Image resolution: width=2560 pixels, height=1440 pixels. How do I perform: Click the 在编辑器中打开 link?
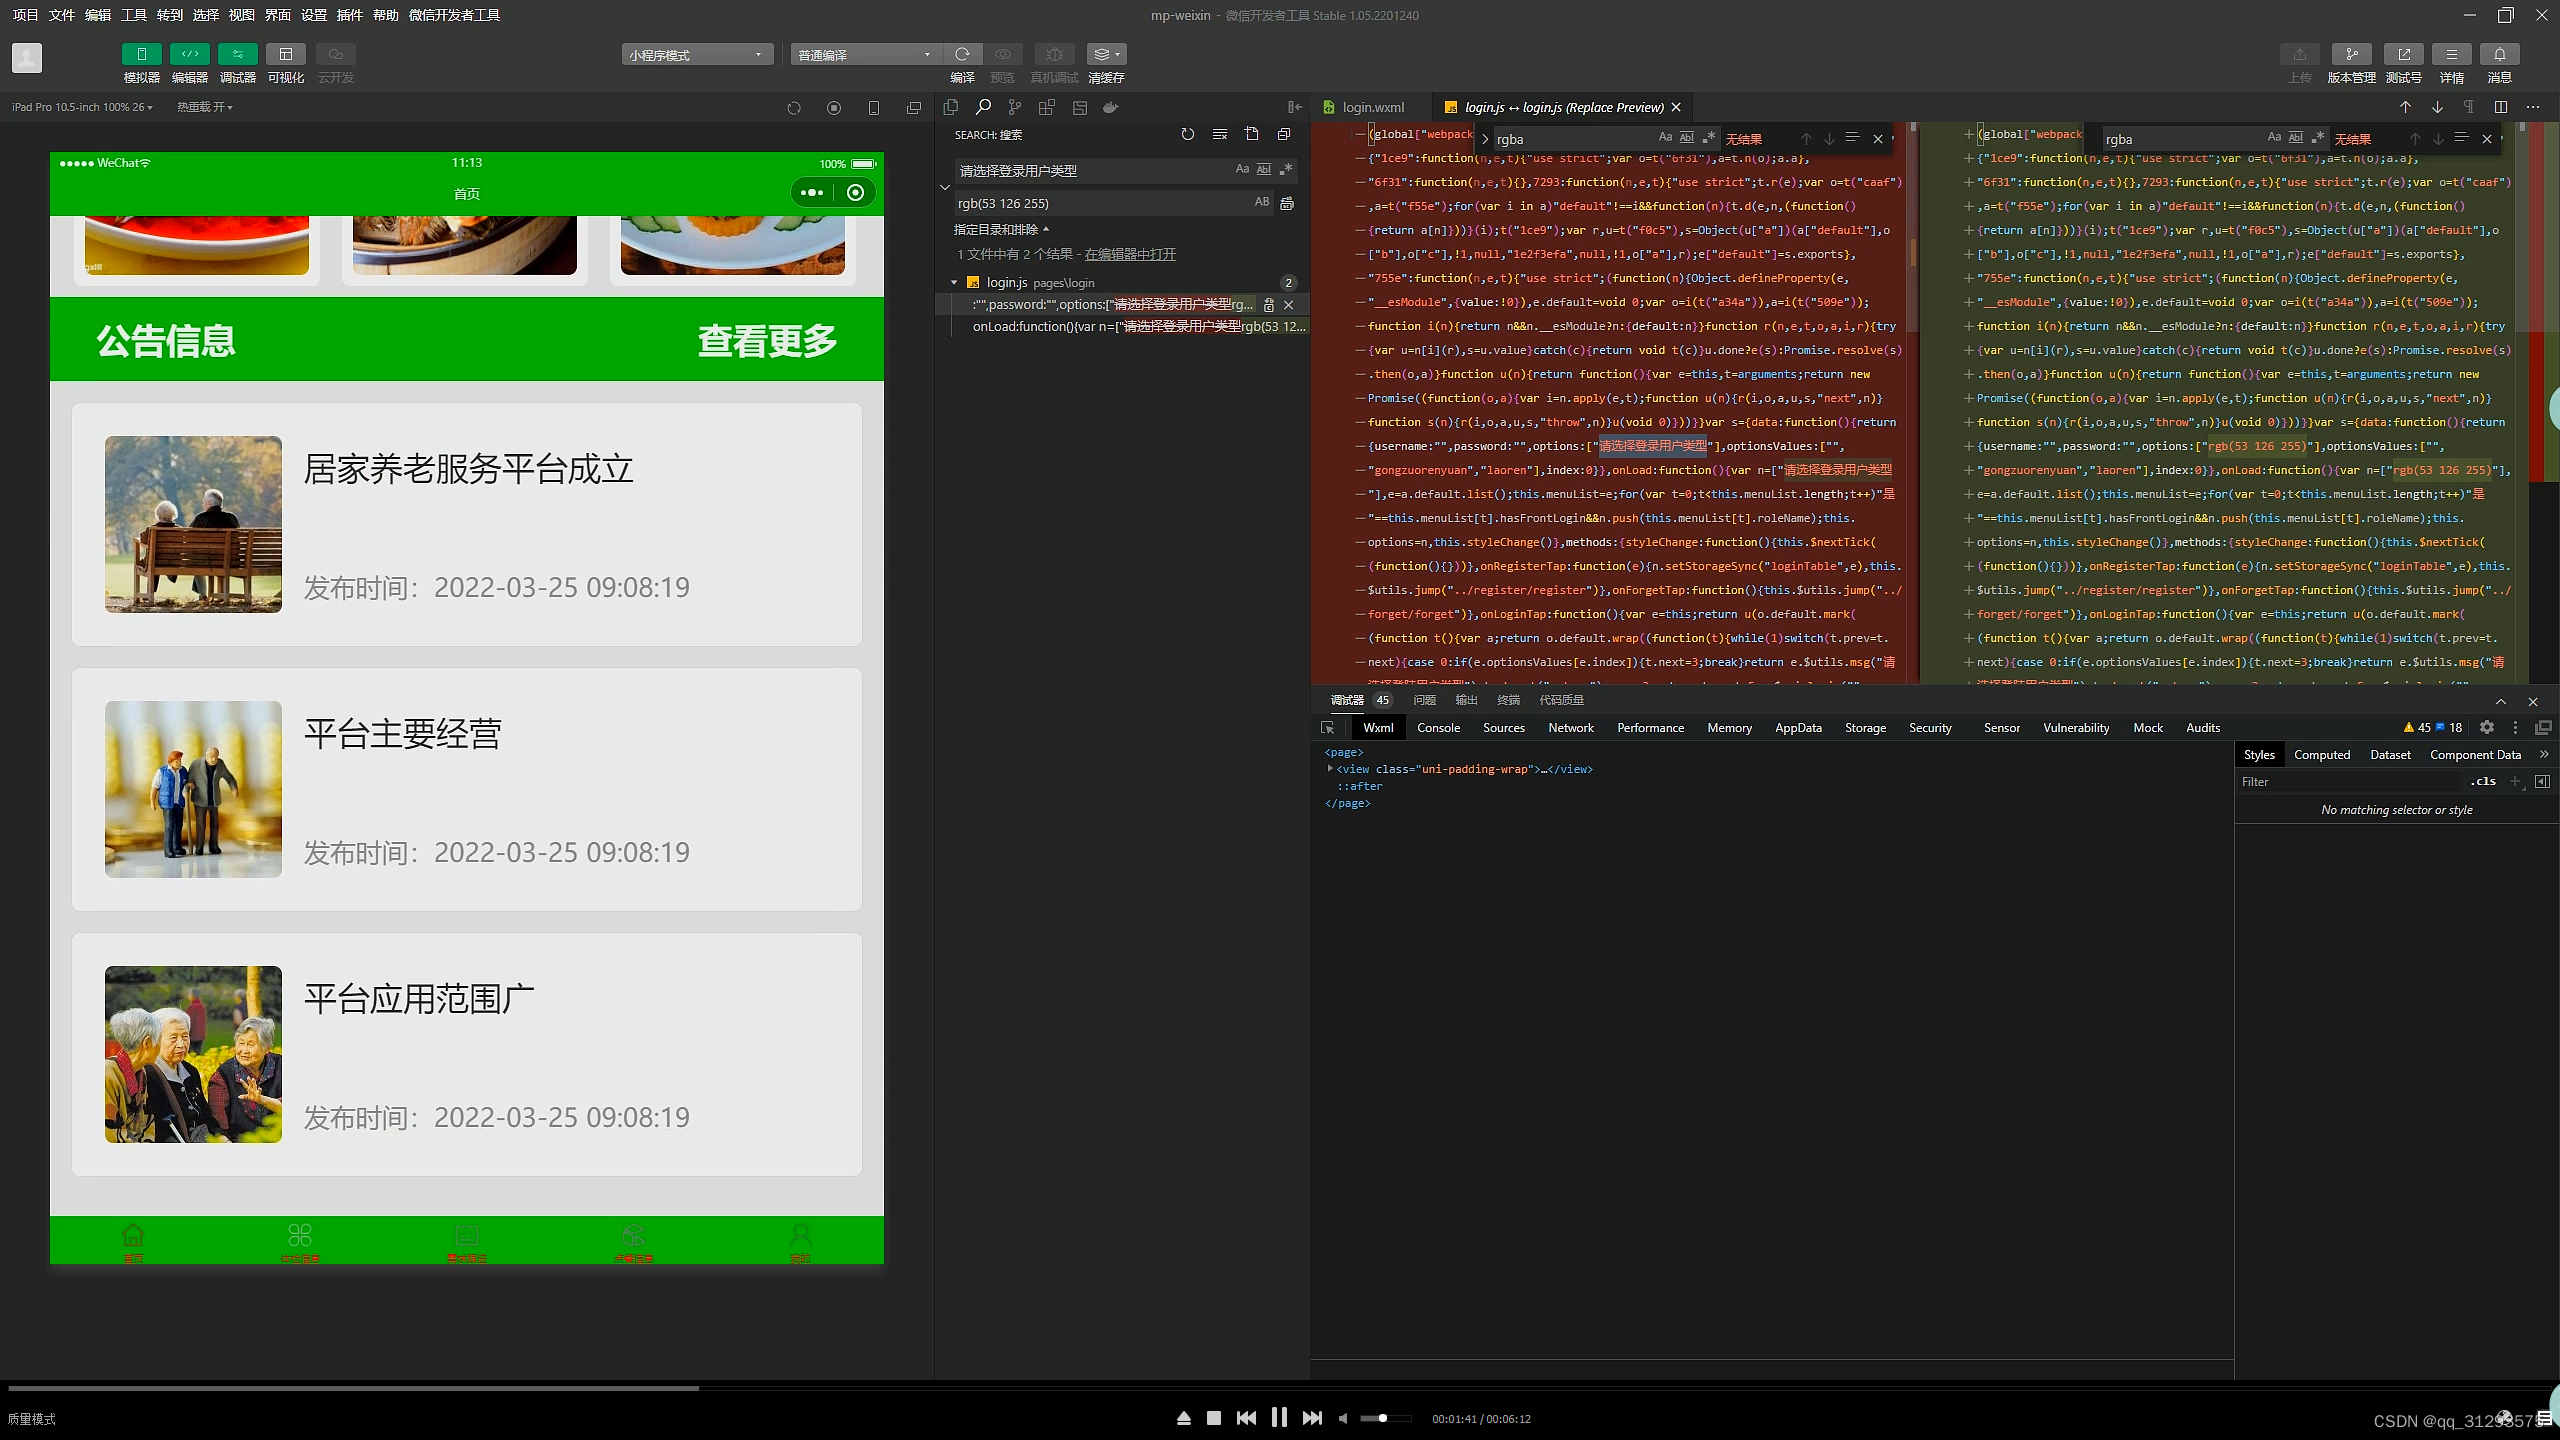(1130, 254)
